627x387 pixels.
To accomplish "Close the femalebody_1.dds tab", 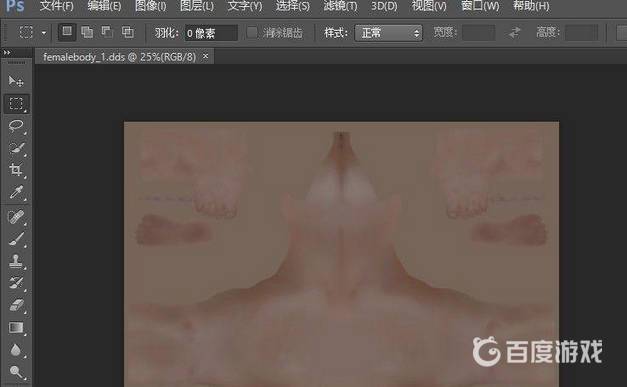I will [206, 56].
